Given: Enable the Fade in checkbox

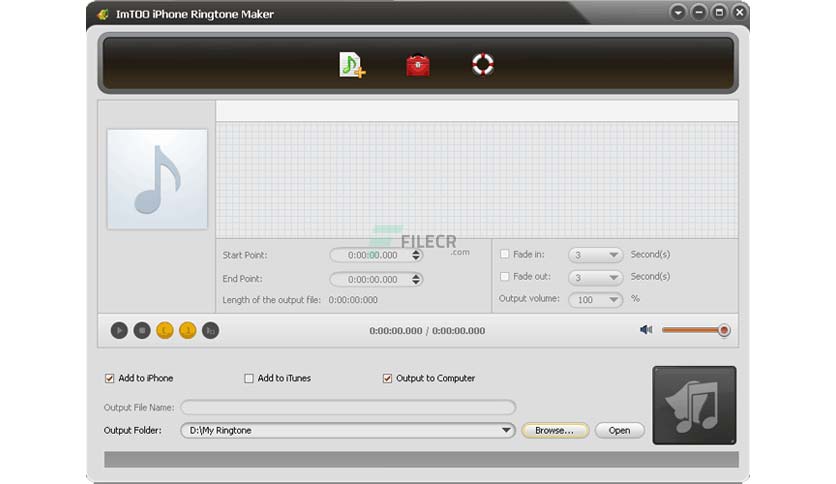Looking at the screenshot, I should tap(504, 254).
